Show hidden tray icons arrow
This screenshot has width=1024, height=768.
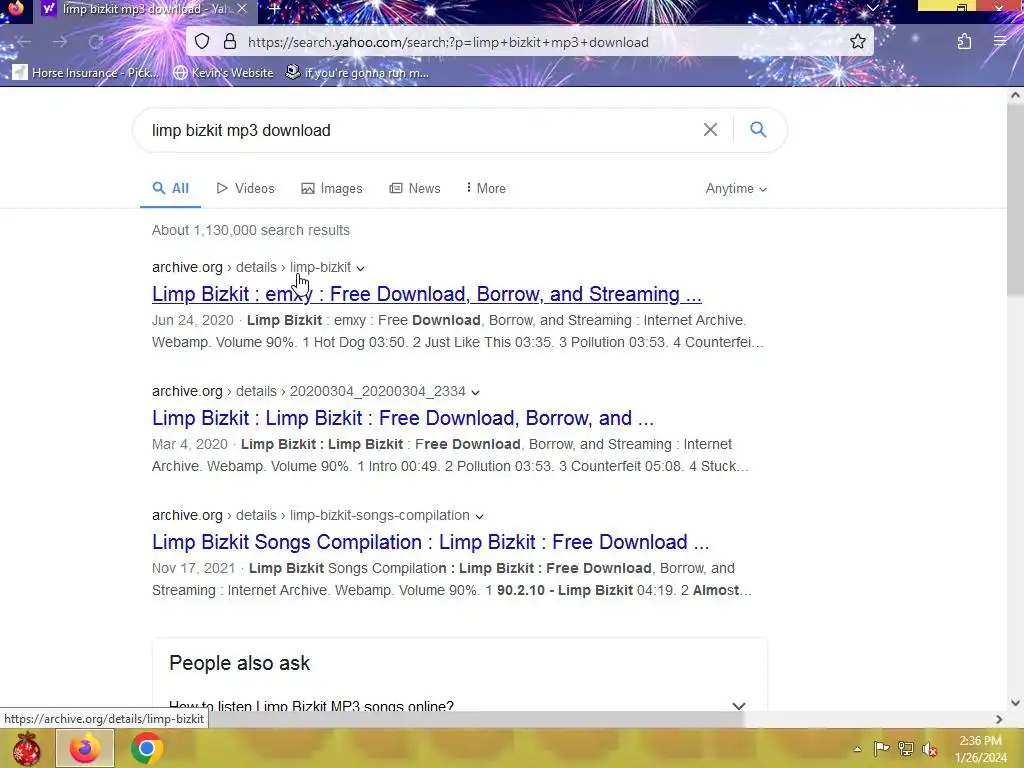tap(857, 749)
